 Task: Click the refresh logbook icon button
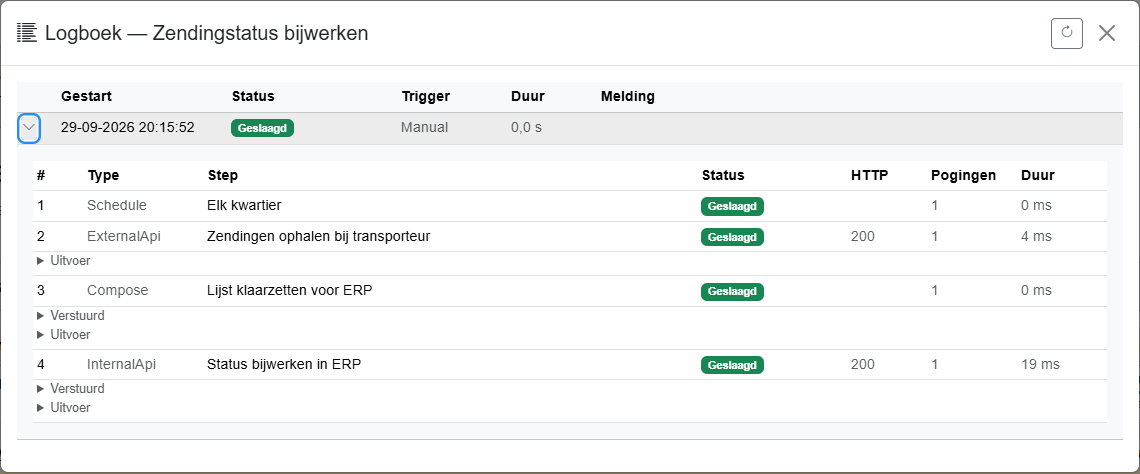click(x=1067, y=33)
